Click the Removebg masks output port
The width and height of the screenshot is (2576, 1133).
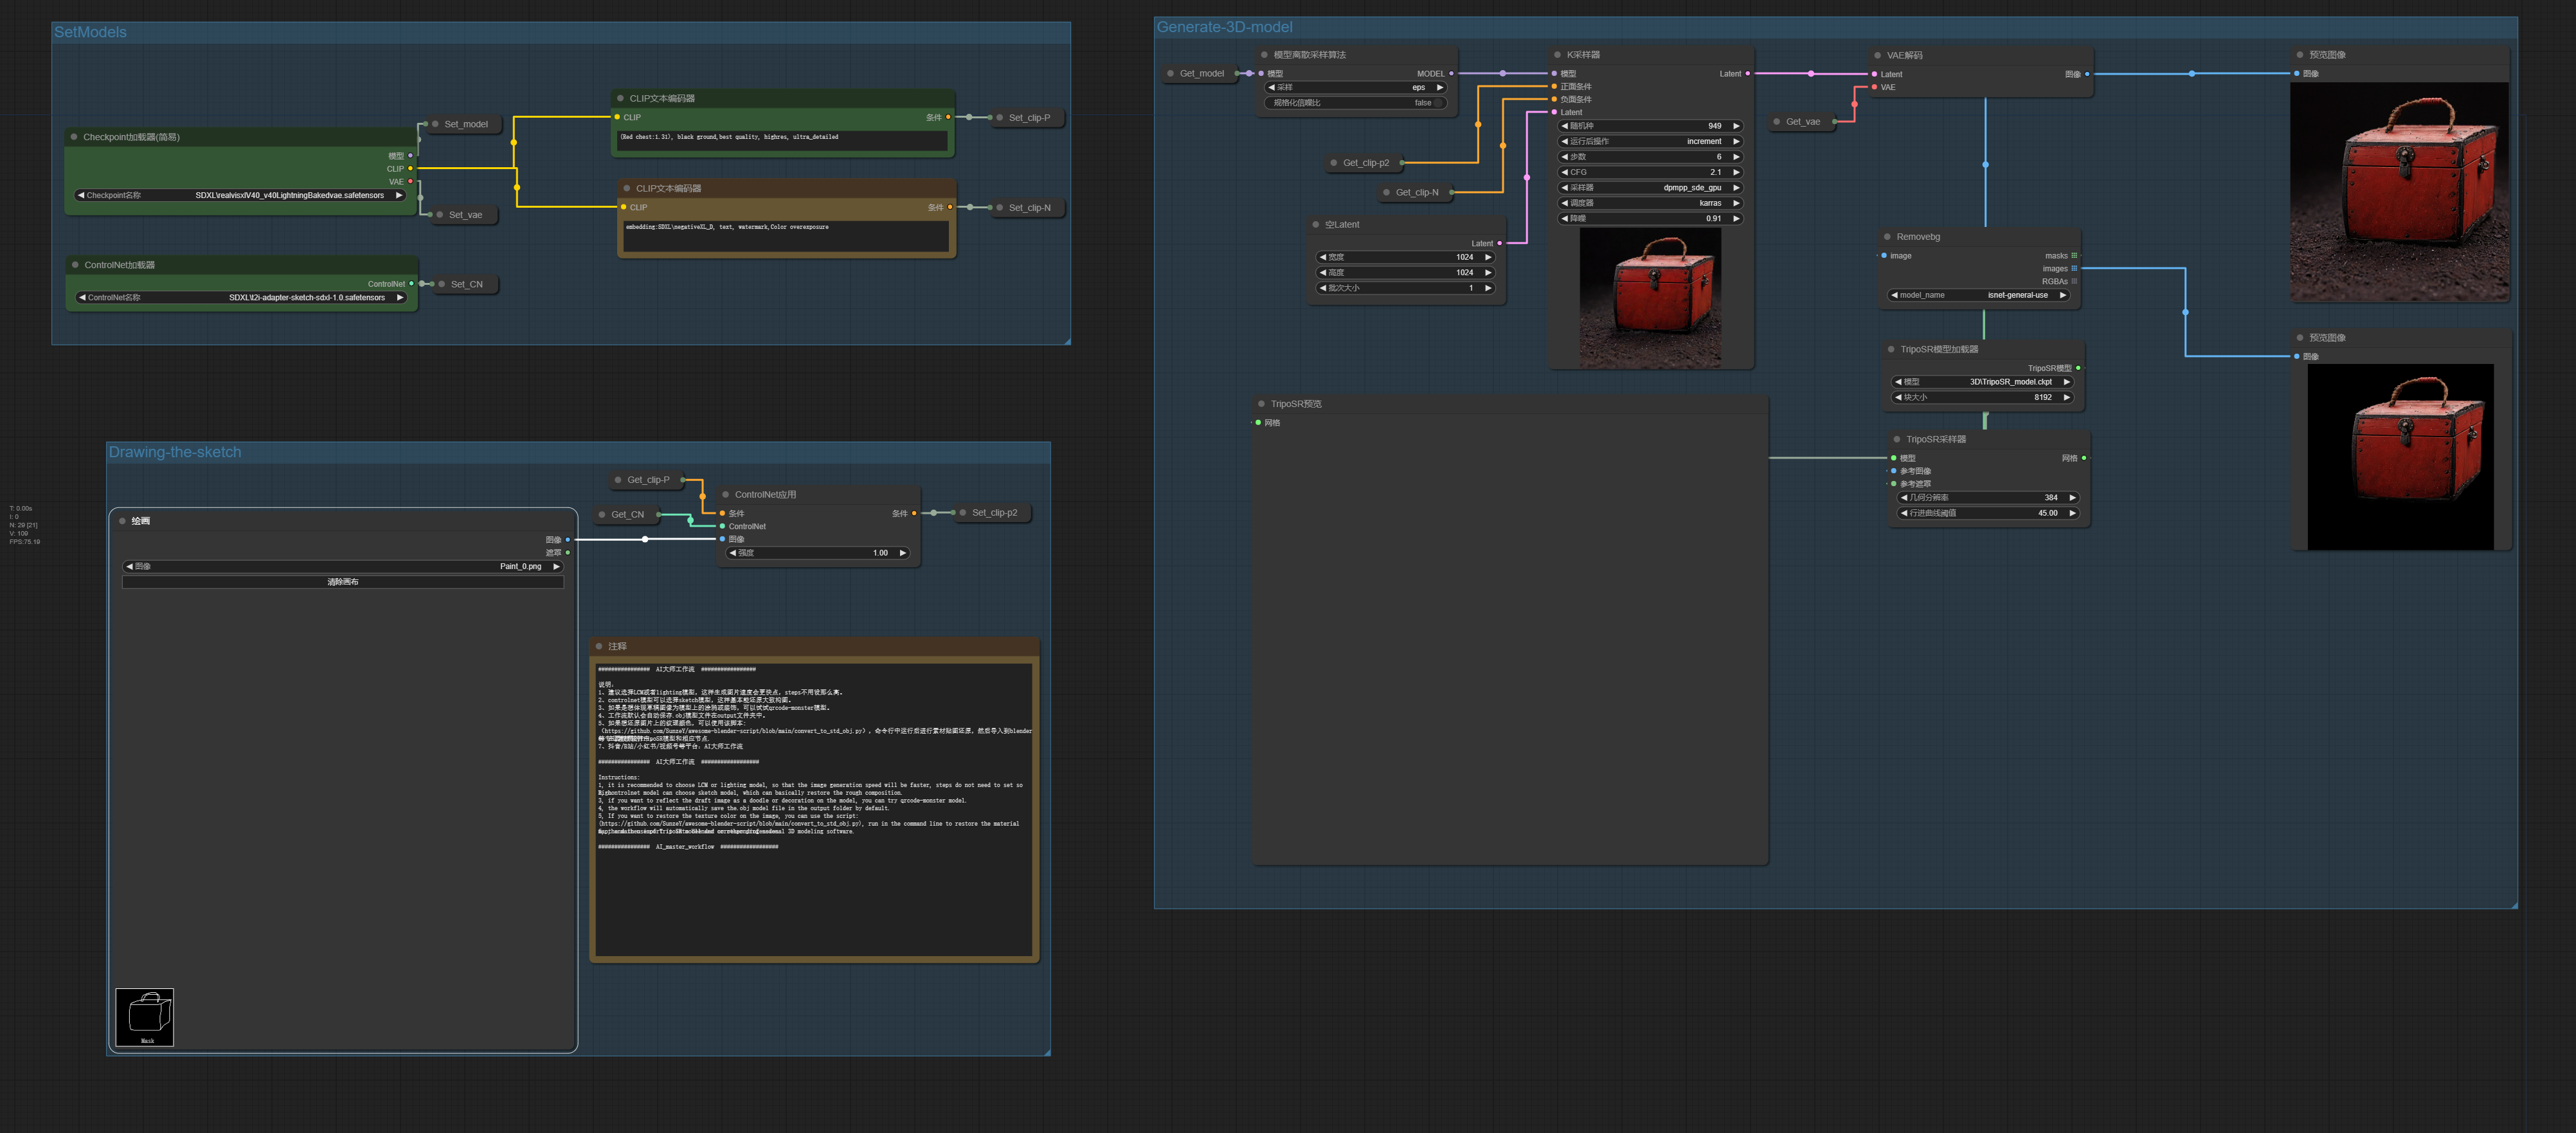coord(2074,256)
